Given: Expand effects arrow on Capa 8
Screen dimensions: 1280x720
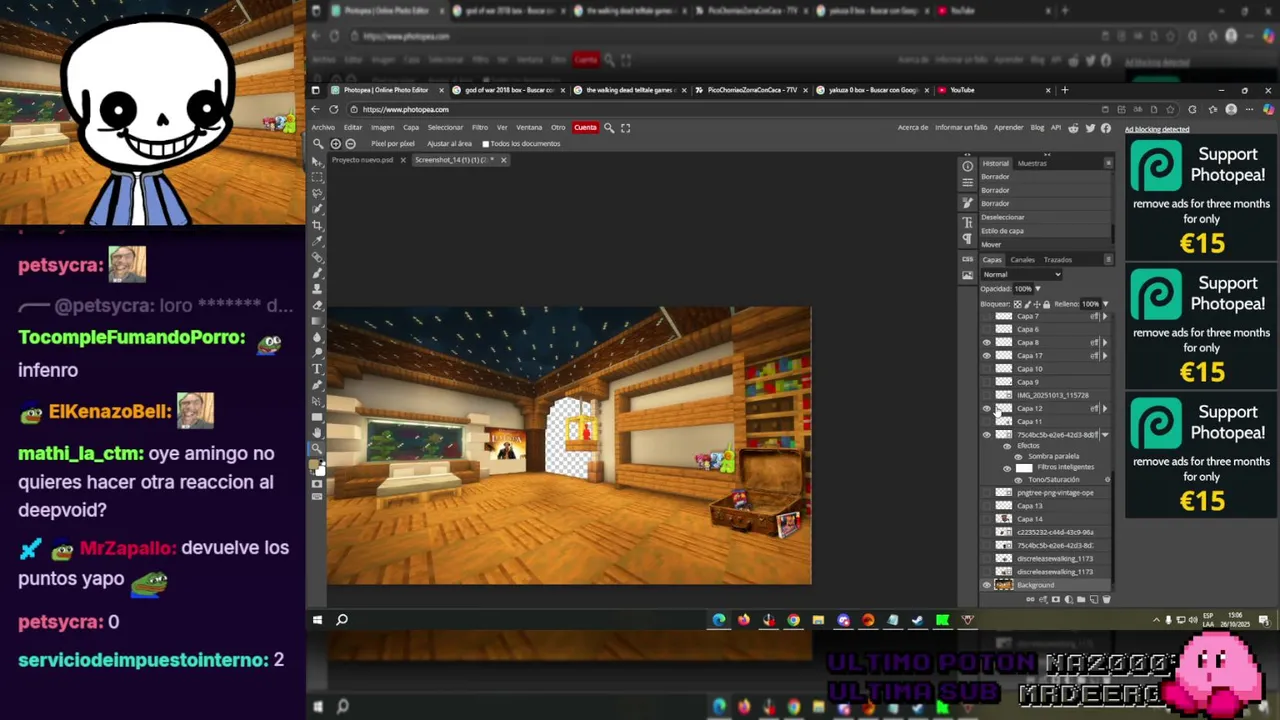Looking at the screenshot, I should [x=1105, y=343].
